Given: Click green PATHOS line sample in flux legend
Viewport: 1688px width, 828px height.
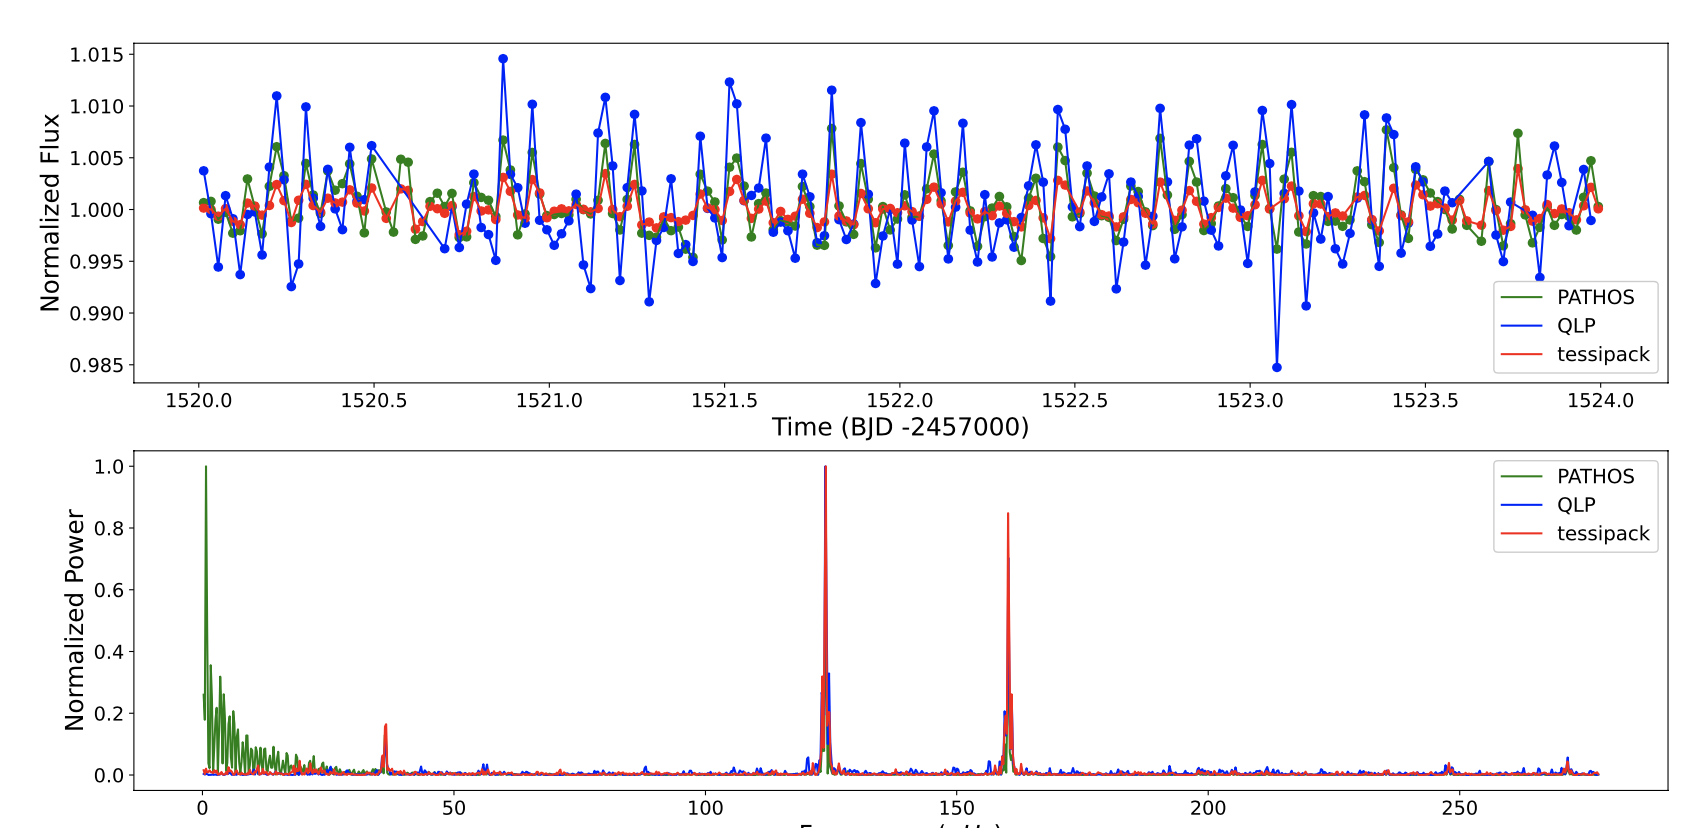Looking at the screenshot, I should coord(1522,298).
